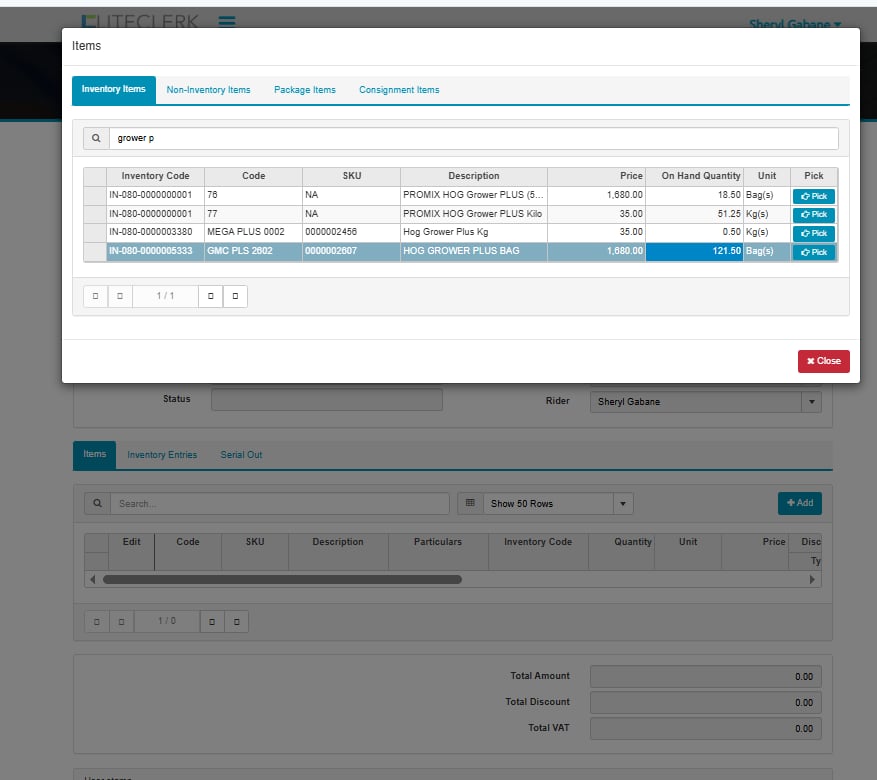
Task: Click the item search field containing 'grower p'
Action: [x=470, y=138]
